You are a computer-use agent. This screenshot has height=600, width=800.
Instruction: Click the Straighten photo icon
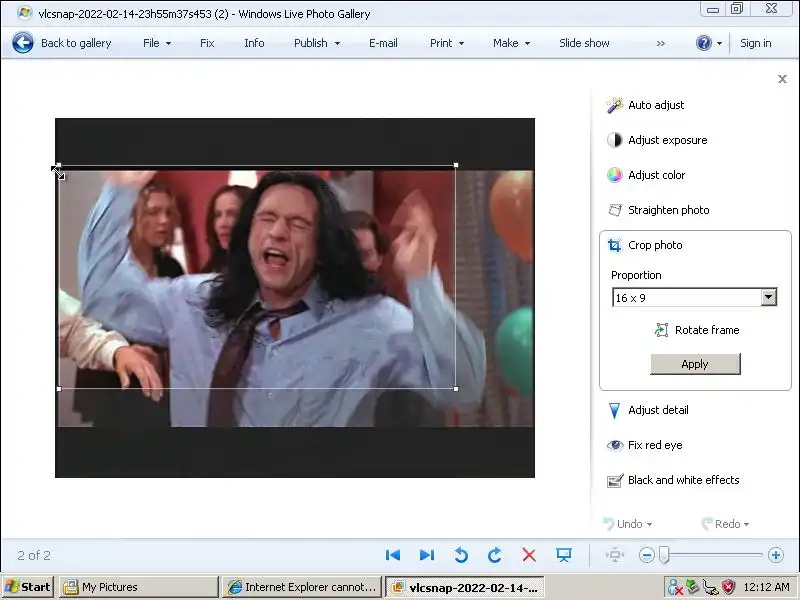pyautogui.click(x=615, y=210)
